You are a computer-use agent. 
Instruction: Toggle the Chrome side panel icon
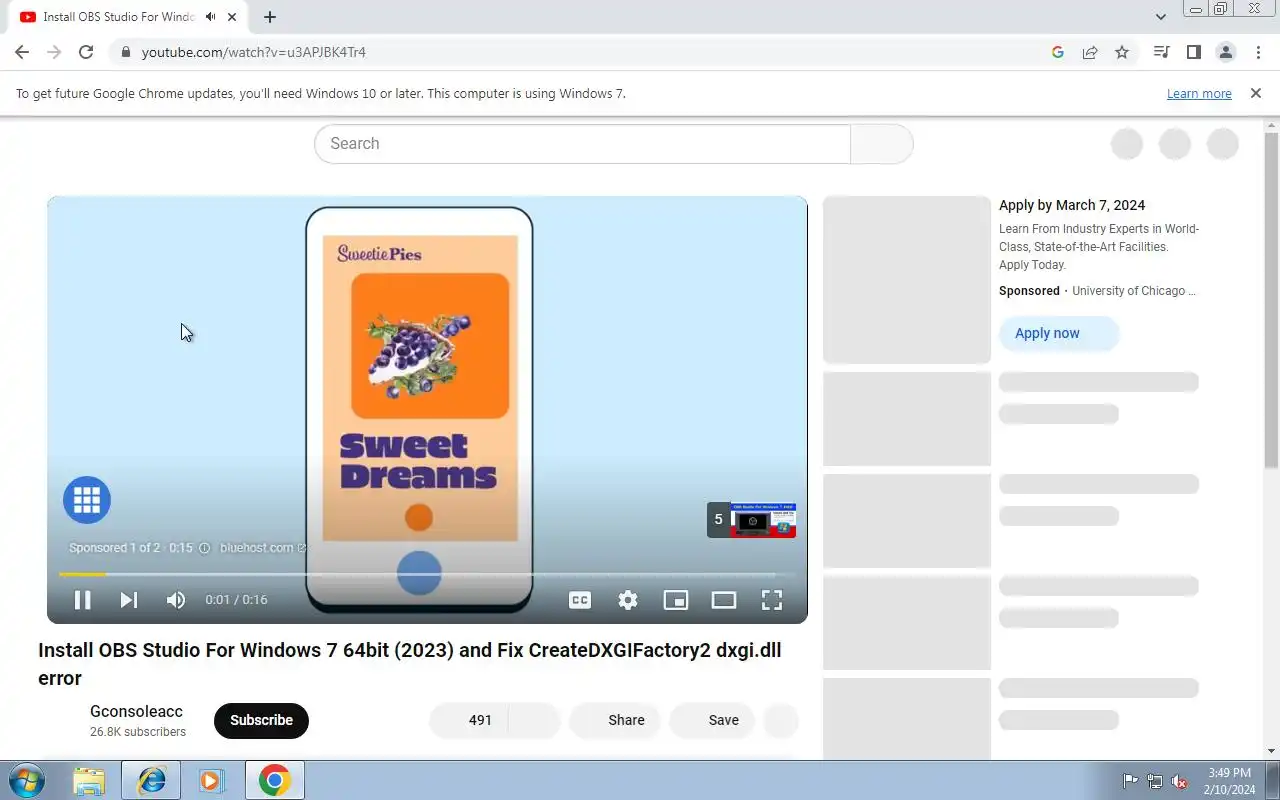coord(1193,52)
